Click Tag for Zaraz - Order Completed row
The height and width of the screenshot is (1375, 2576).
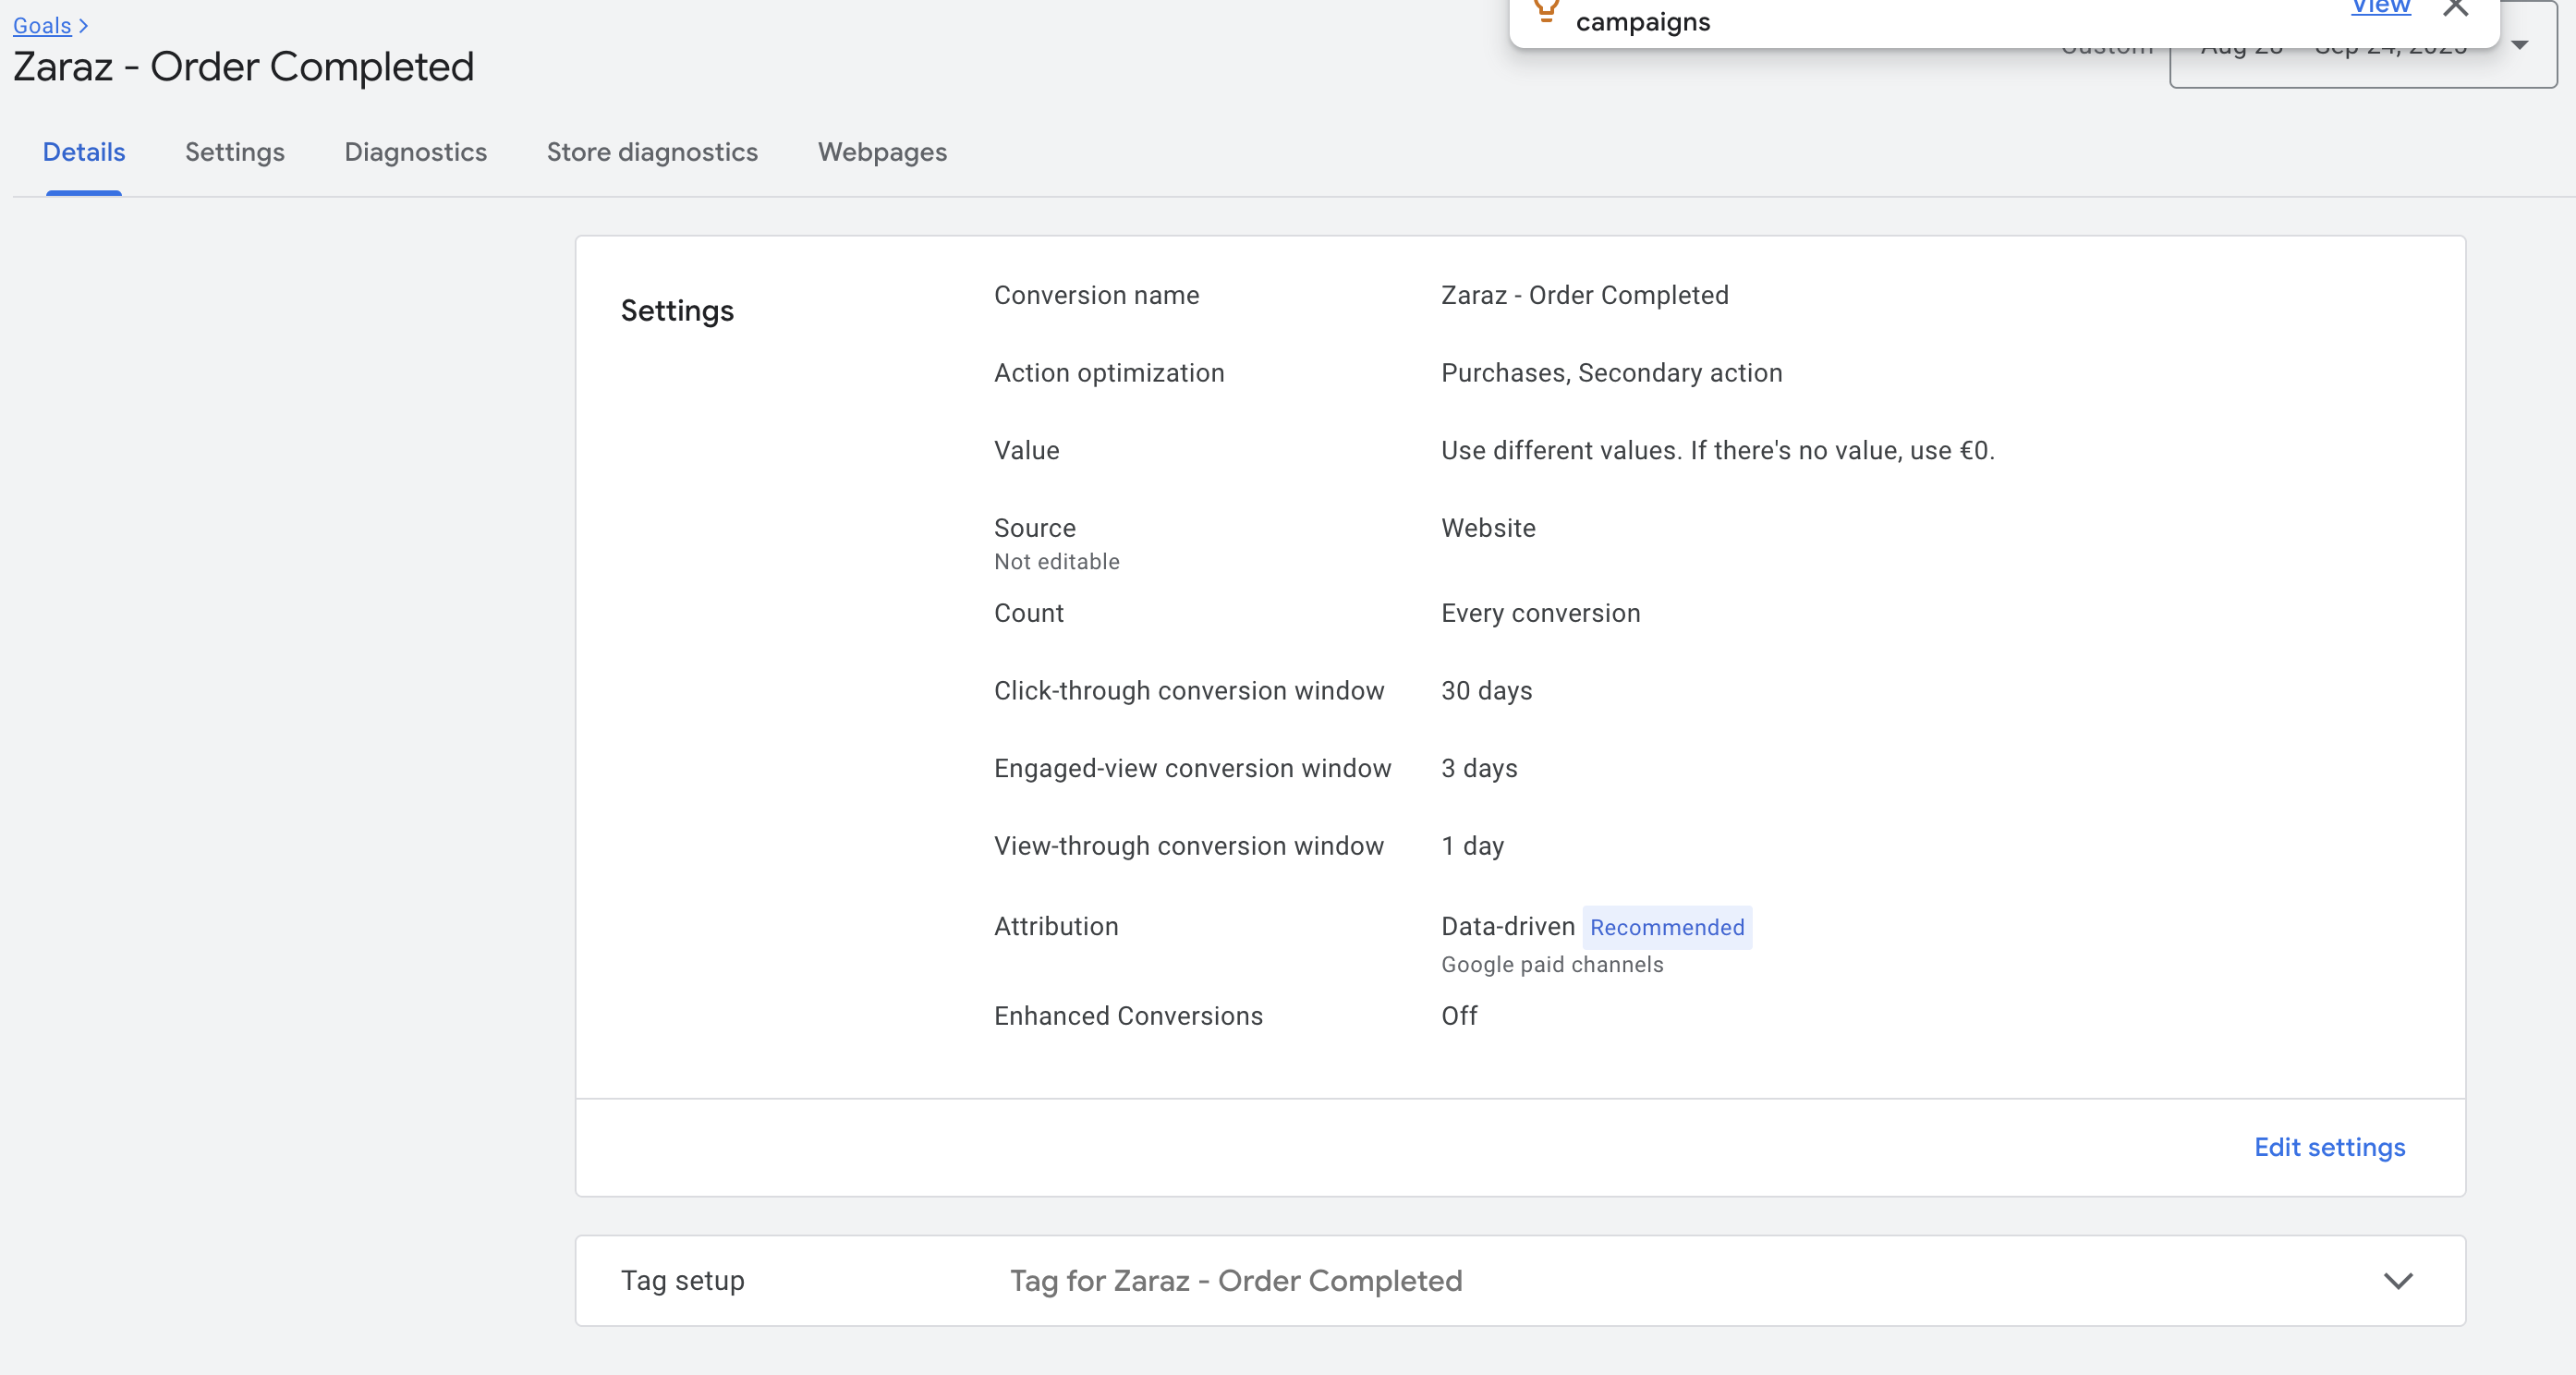pos(1235,1281)
